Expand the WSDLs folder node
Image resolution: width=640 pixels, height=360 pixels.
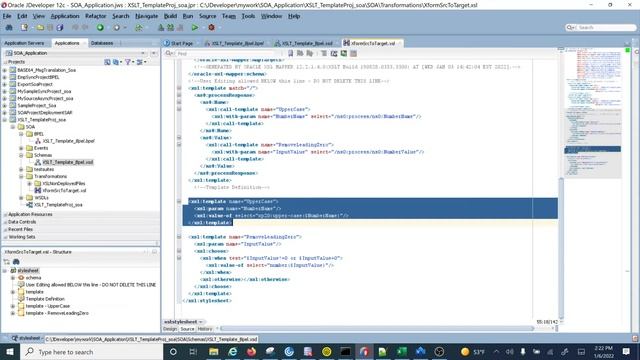point(21,198)
